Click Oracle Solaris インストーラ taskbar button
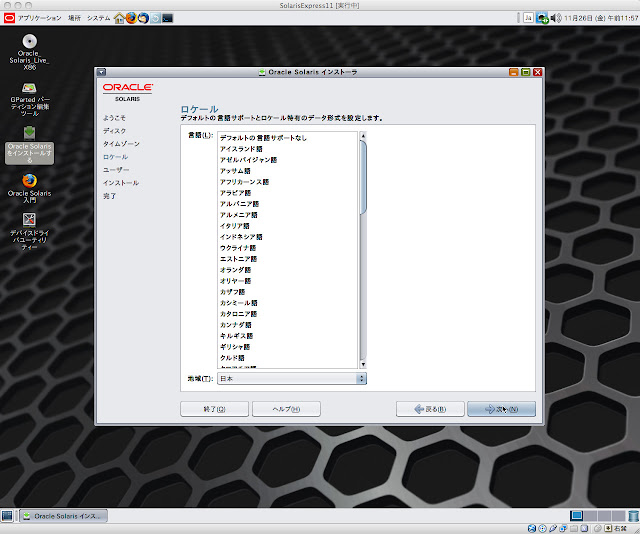The height and width of the screenshot is (534, 640). click(x=64, y=516)
